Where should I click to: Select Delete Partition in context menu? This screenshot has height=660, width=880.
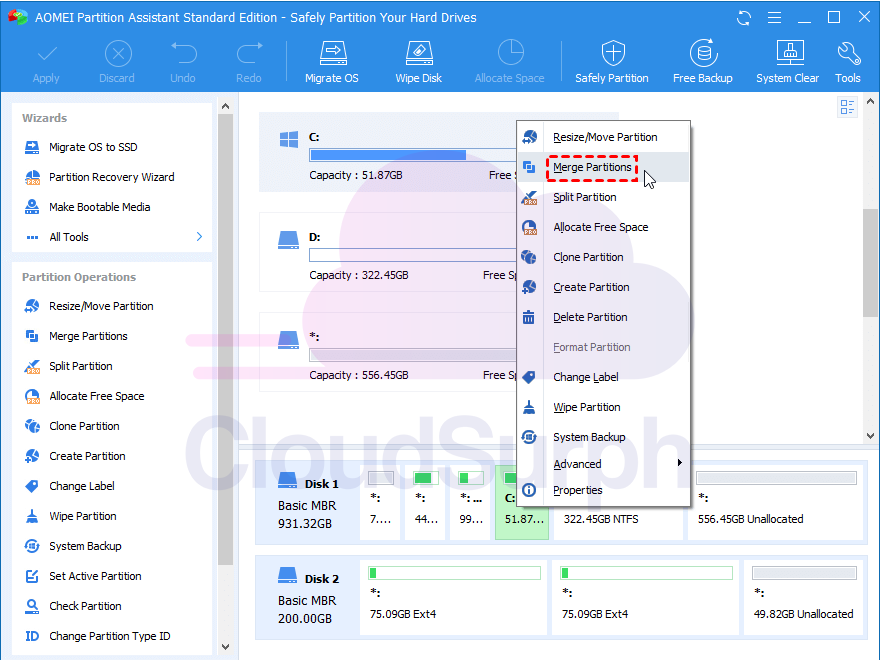click(x=603, y=317)
